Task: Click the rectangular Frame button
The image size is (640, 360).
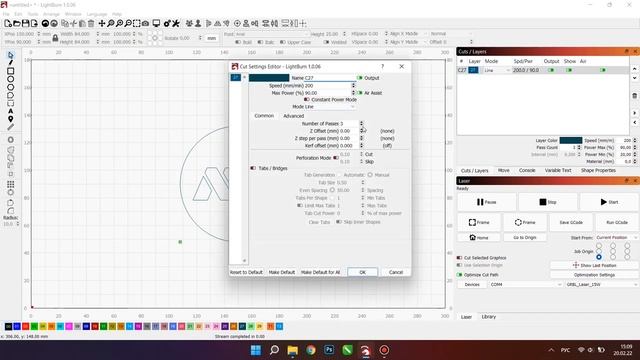Action: tap(479, 222)
